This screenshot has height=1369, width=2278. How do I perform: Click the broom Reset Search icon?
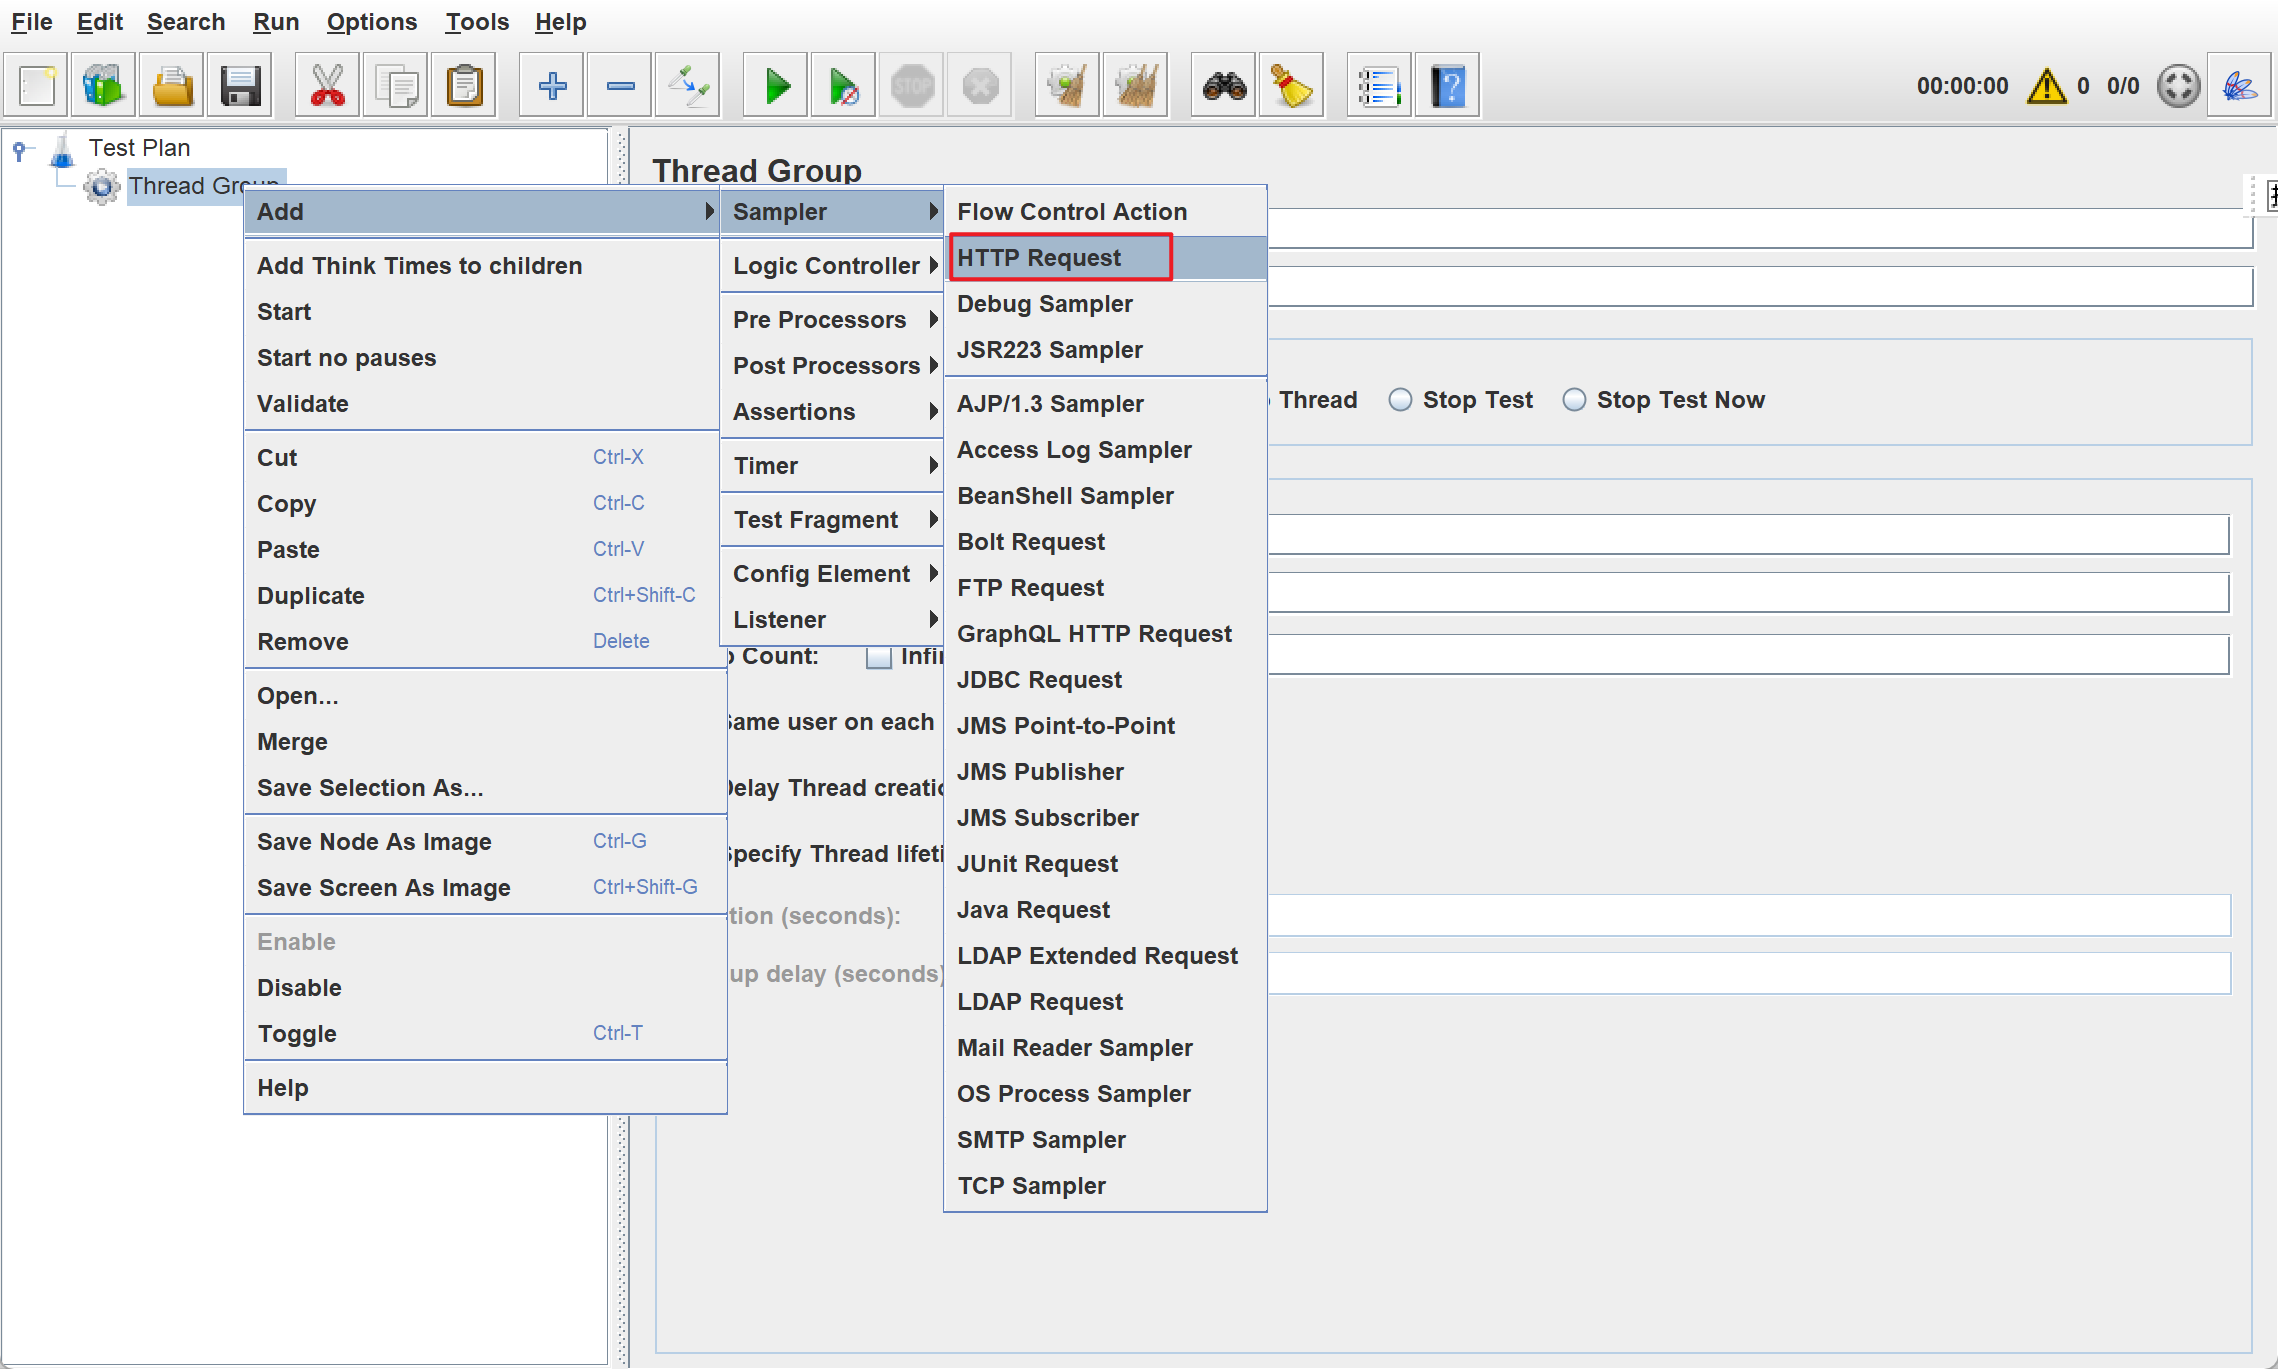pos(1291,86)
